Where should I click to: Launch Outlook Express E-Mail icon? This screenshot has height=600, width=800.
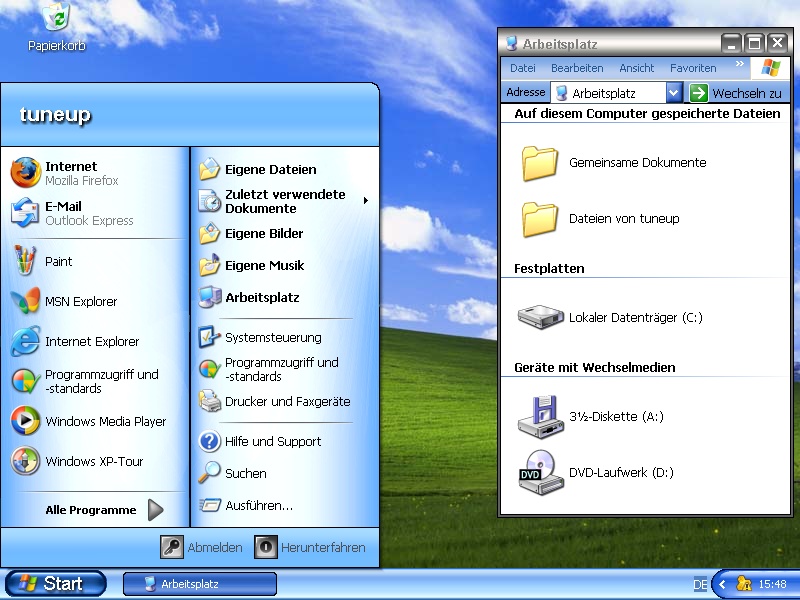(24, 213)
